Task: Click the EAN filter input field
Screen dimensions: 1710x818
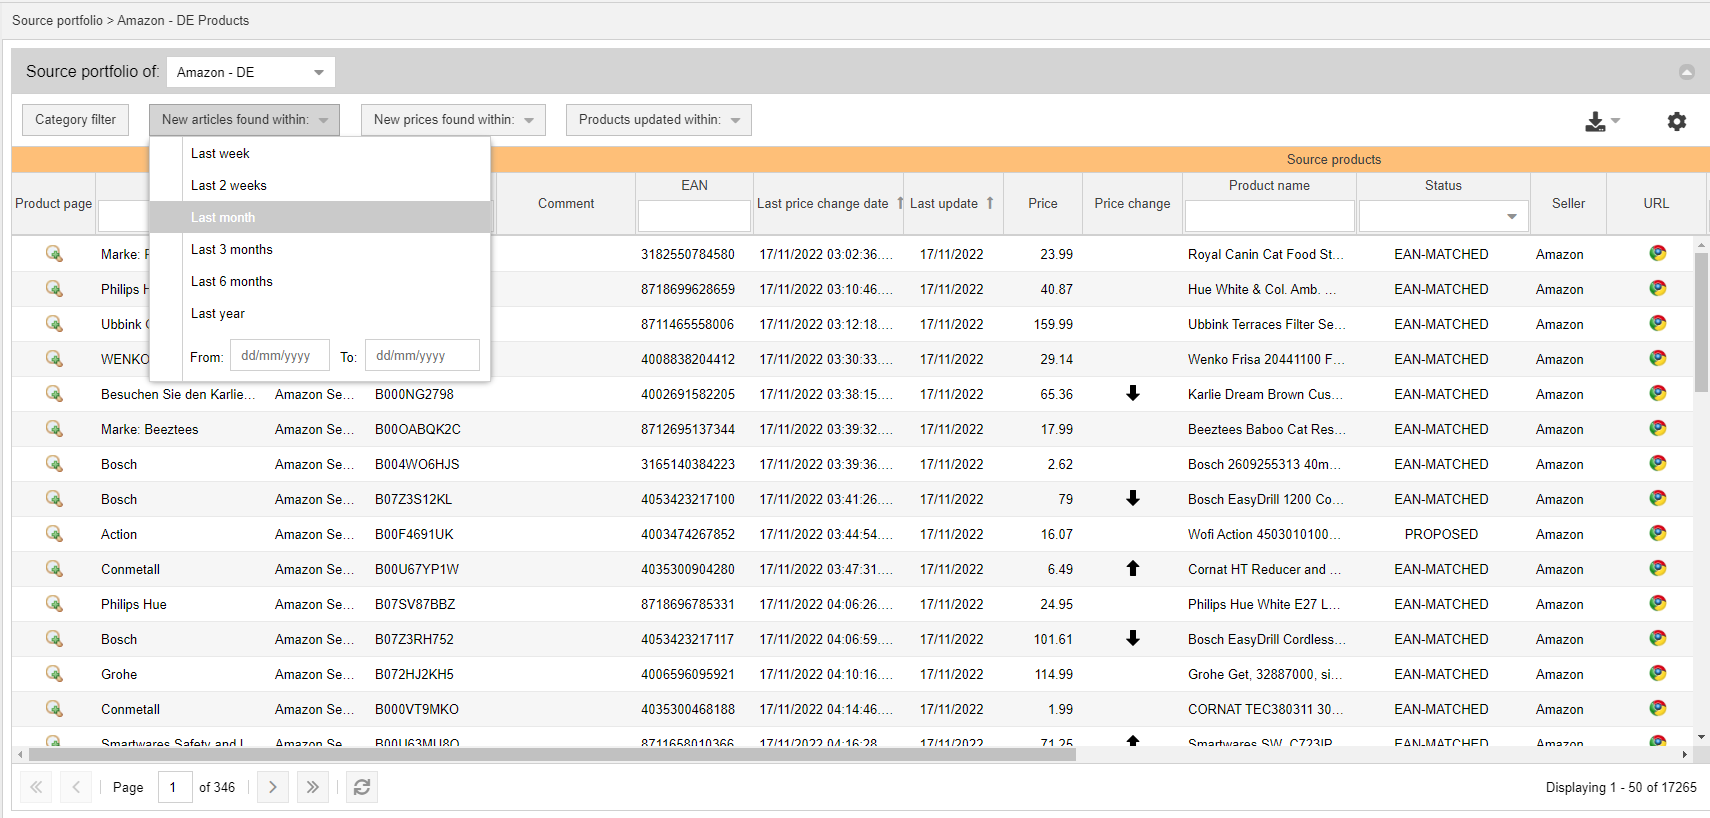Action: (x=694, y=216)
